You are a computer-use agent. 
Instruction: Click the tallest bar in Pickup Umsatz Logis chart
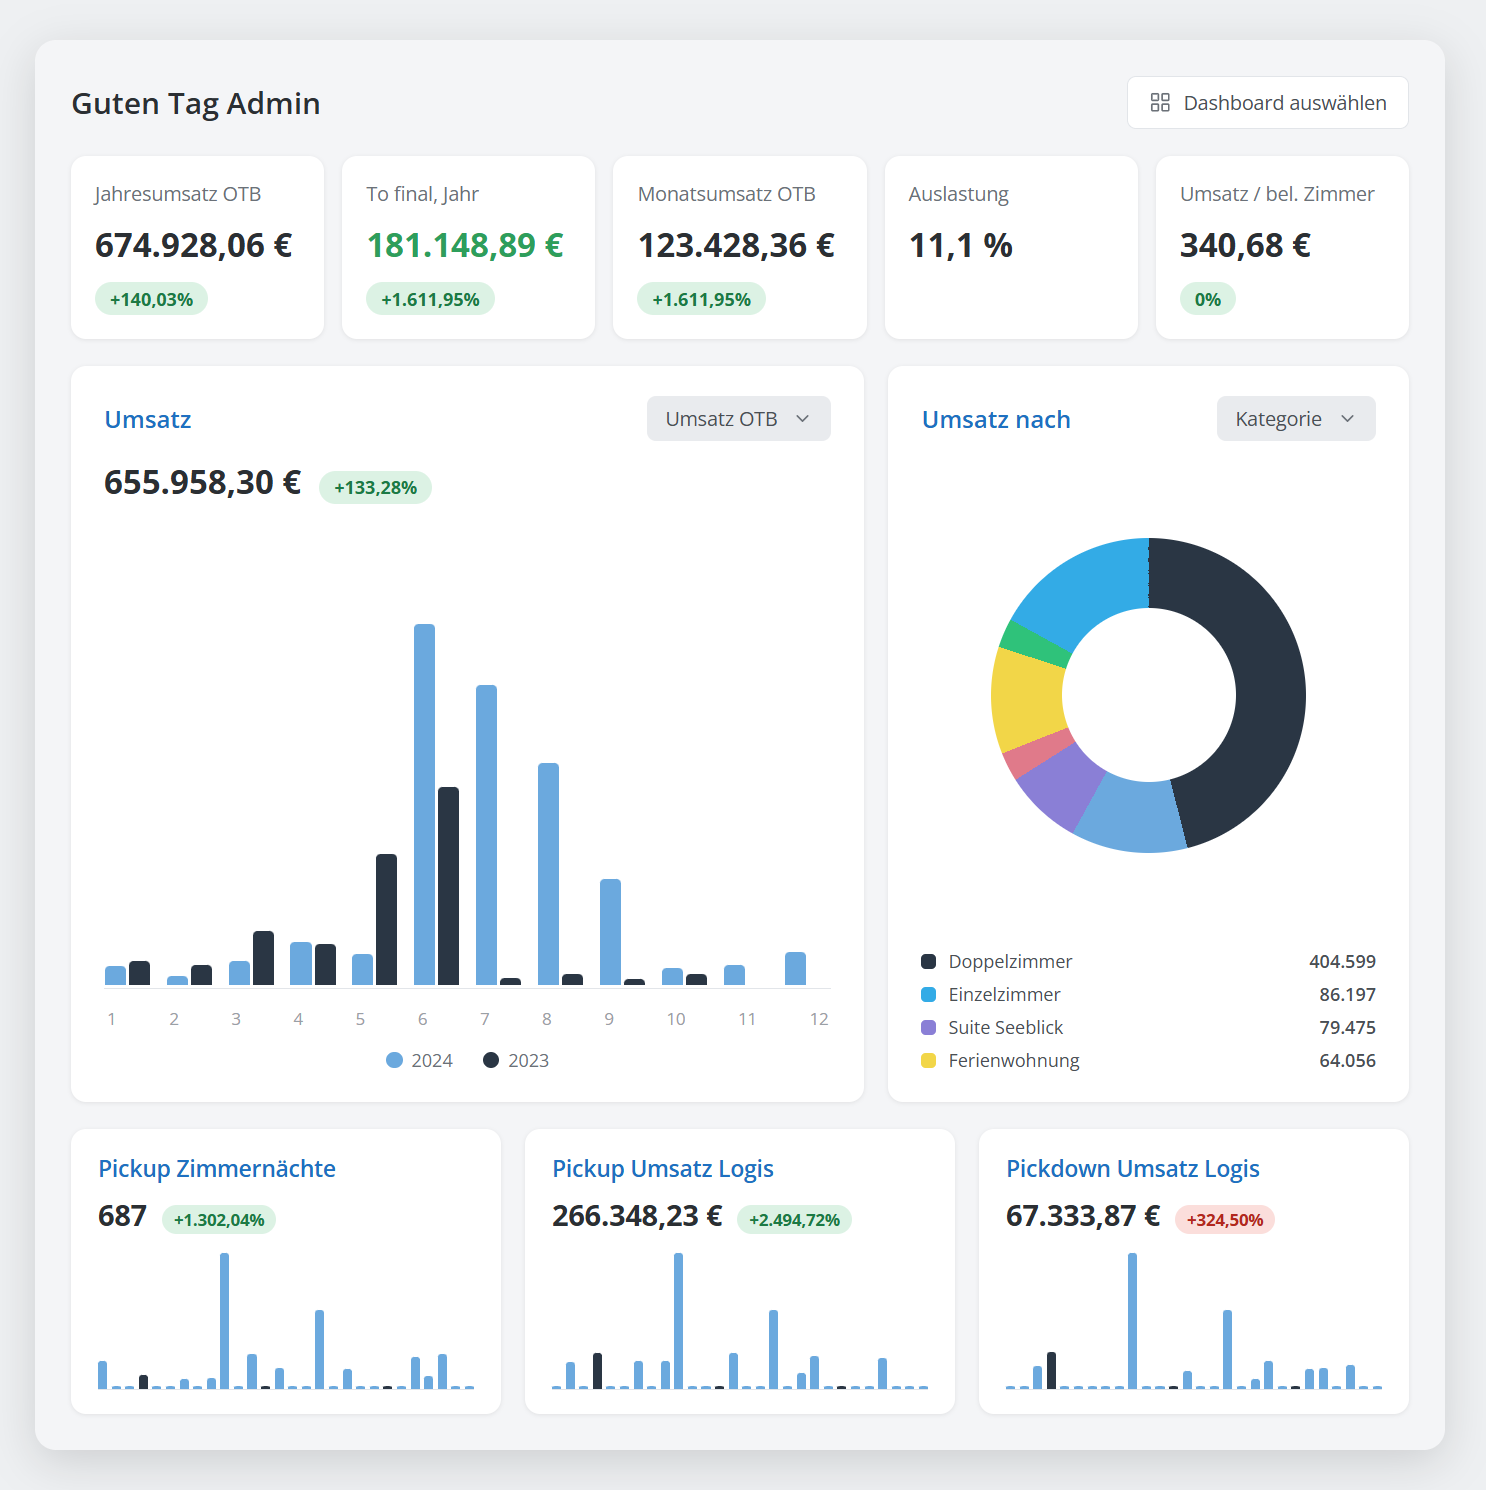coord(678,1320)
